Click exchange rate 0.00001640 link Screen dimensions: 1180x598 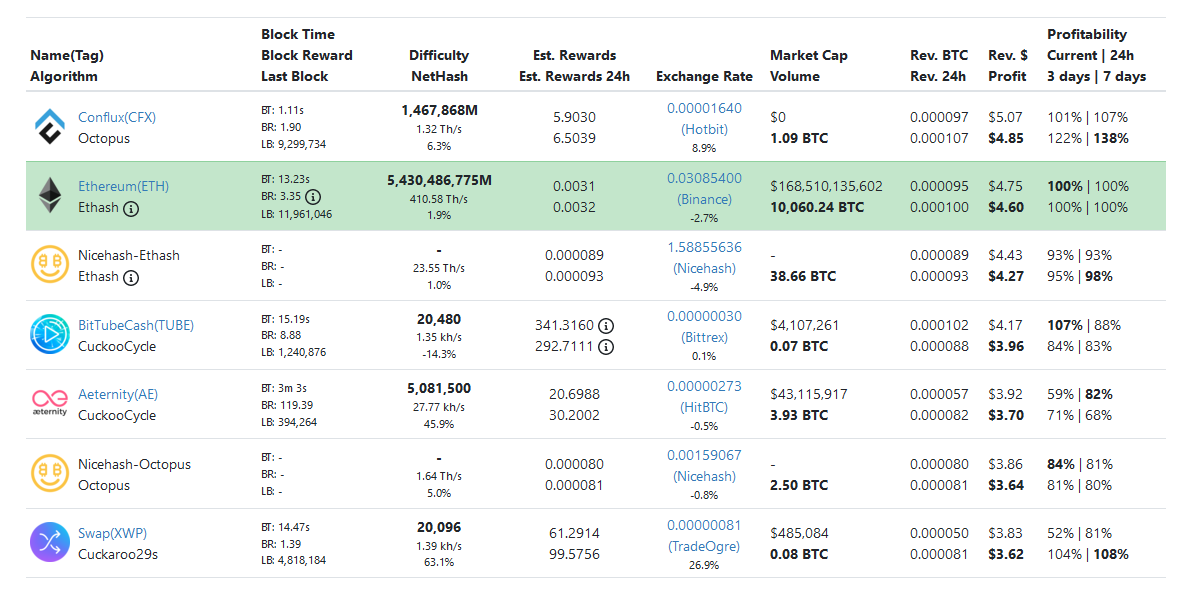704,108
